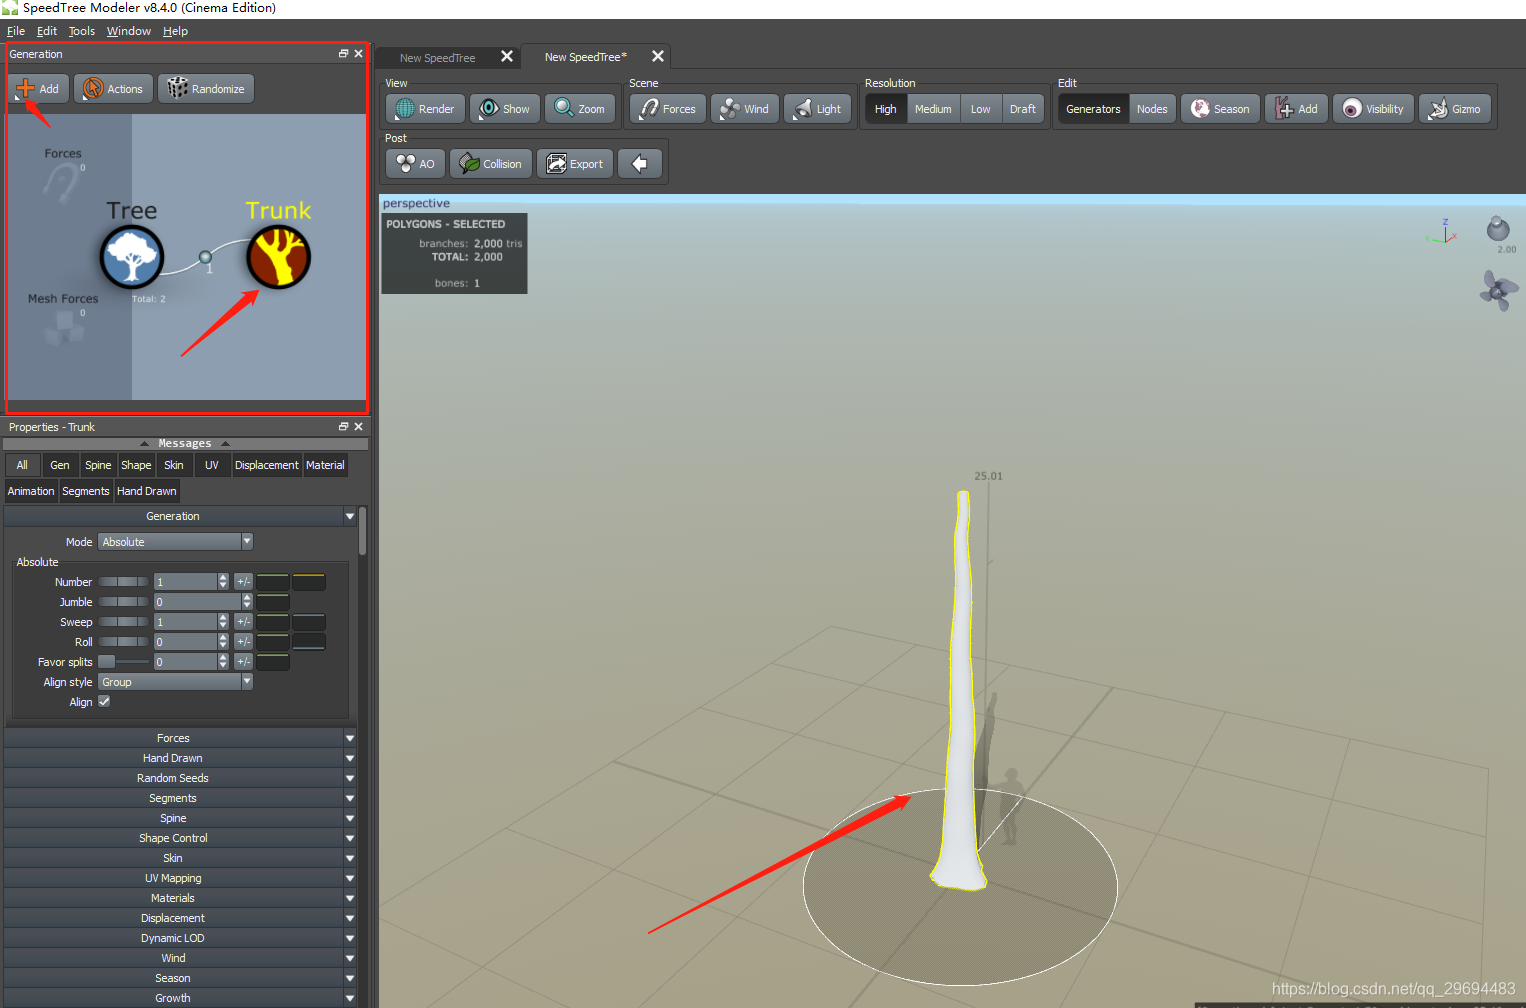The width and height of the screenshot is (1526, 1008).
Task: Adjust the Jumble slider
Action: point(123,601)
